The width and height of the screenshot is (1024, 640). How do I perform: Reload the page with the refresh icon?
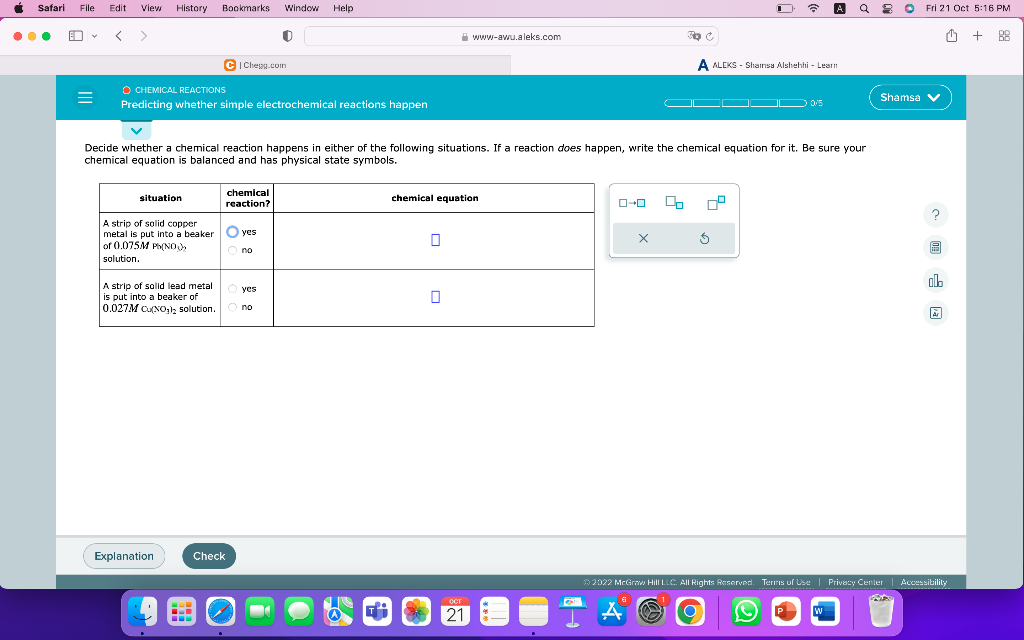(x=710, y=37)
